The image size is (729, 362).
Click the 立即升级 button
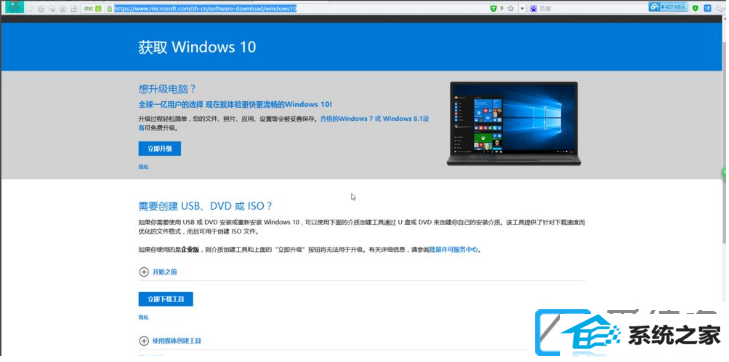pyautogui.click(x=159, y=149)
